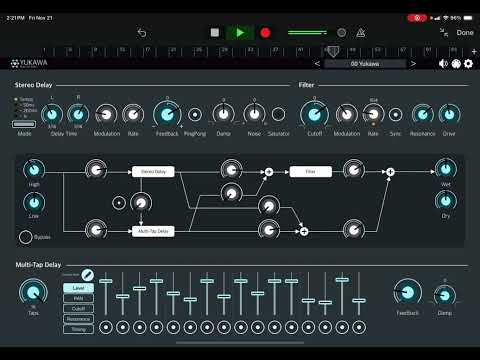Go to the next preset arrow
Image resolution: width=480 pixels, height=360 pixels.
pyautogui.click(x=413, y=63)
